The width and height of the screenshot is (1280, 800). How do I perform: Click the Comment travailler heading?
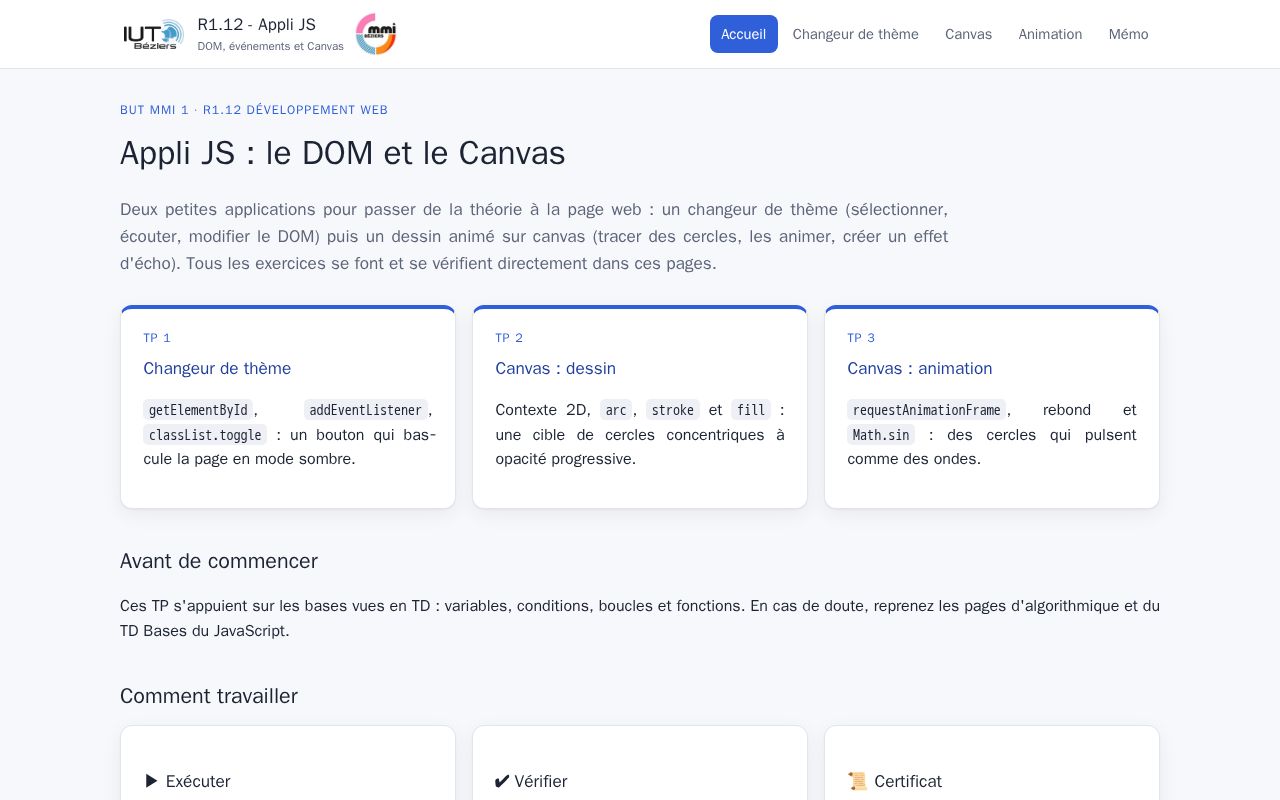tap(209, 696)
